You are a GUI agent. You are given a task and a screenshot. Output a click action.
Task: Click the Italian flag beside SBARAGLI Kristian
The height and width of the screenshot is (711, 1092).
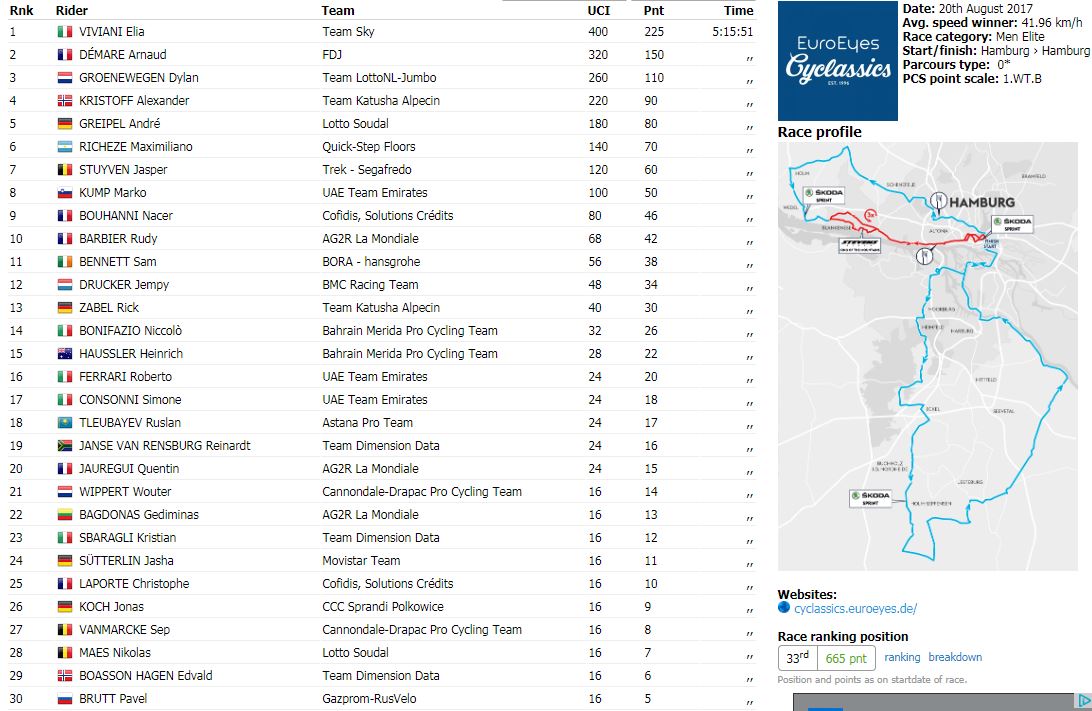pyautogui.click(x=65, y=537)
